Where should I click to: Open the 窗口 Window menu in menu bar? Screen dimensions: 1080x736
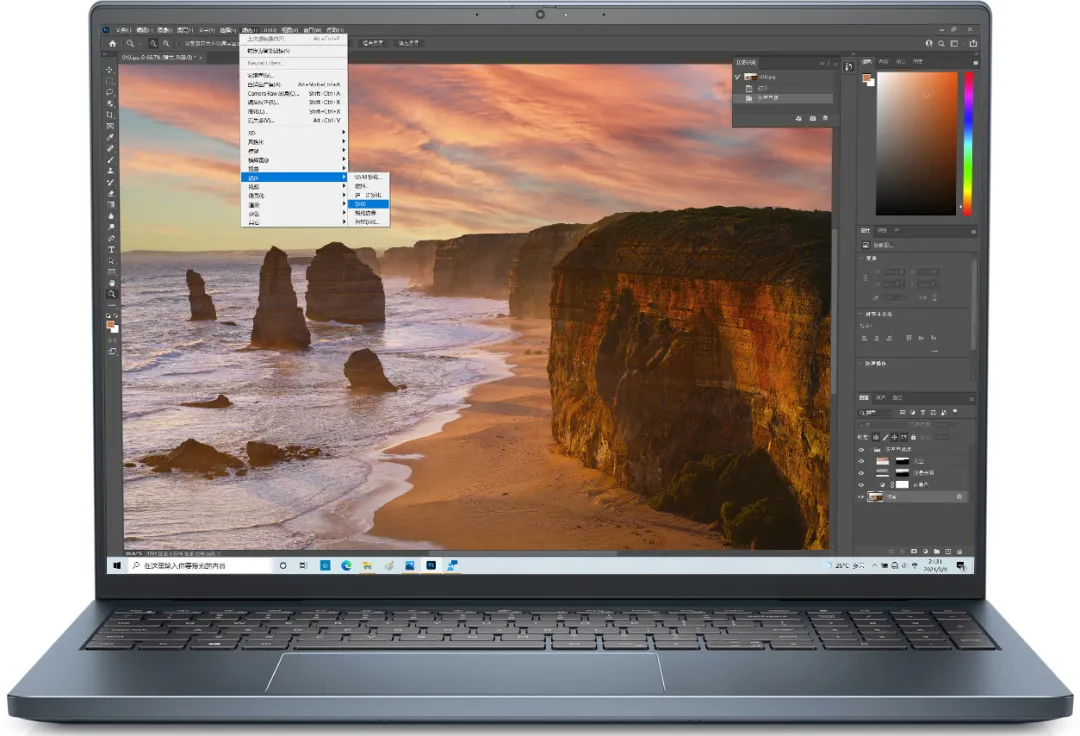(312, 30)
